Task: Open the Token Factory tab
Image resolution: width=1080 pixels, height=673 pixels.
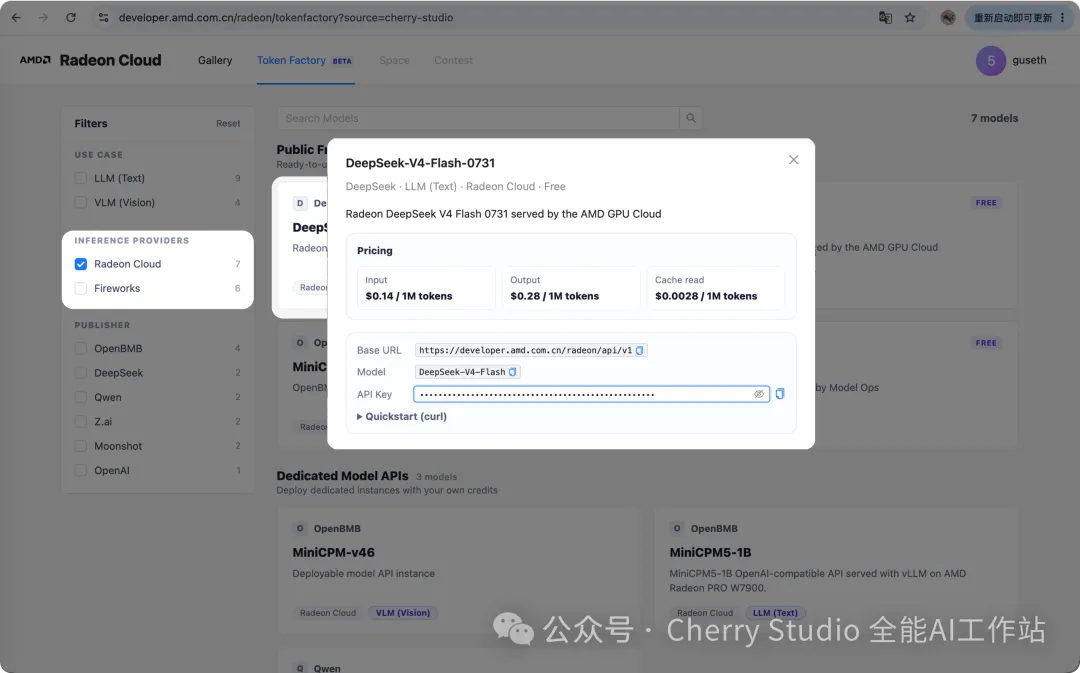Action: (x=304, y=61)
